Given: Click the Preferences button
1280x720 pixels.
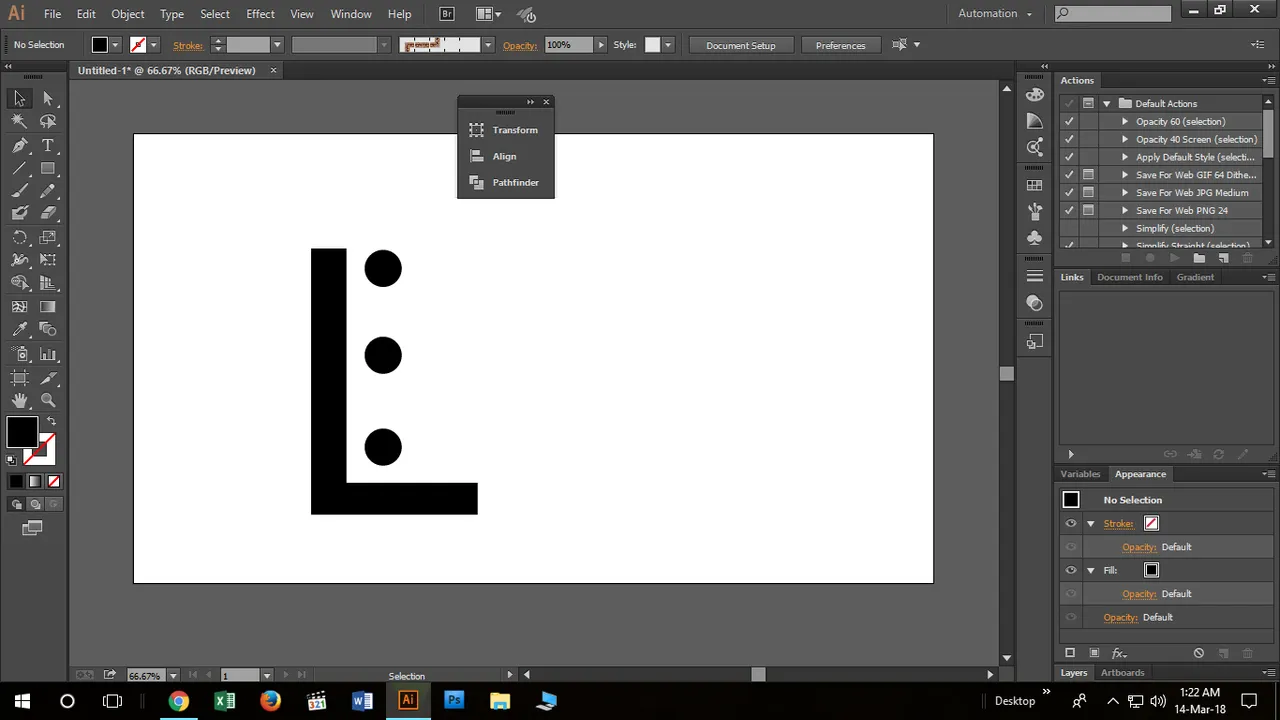Looking at the screenshot, I should click(x=840, y=45).
